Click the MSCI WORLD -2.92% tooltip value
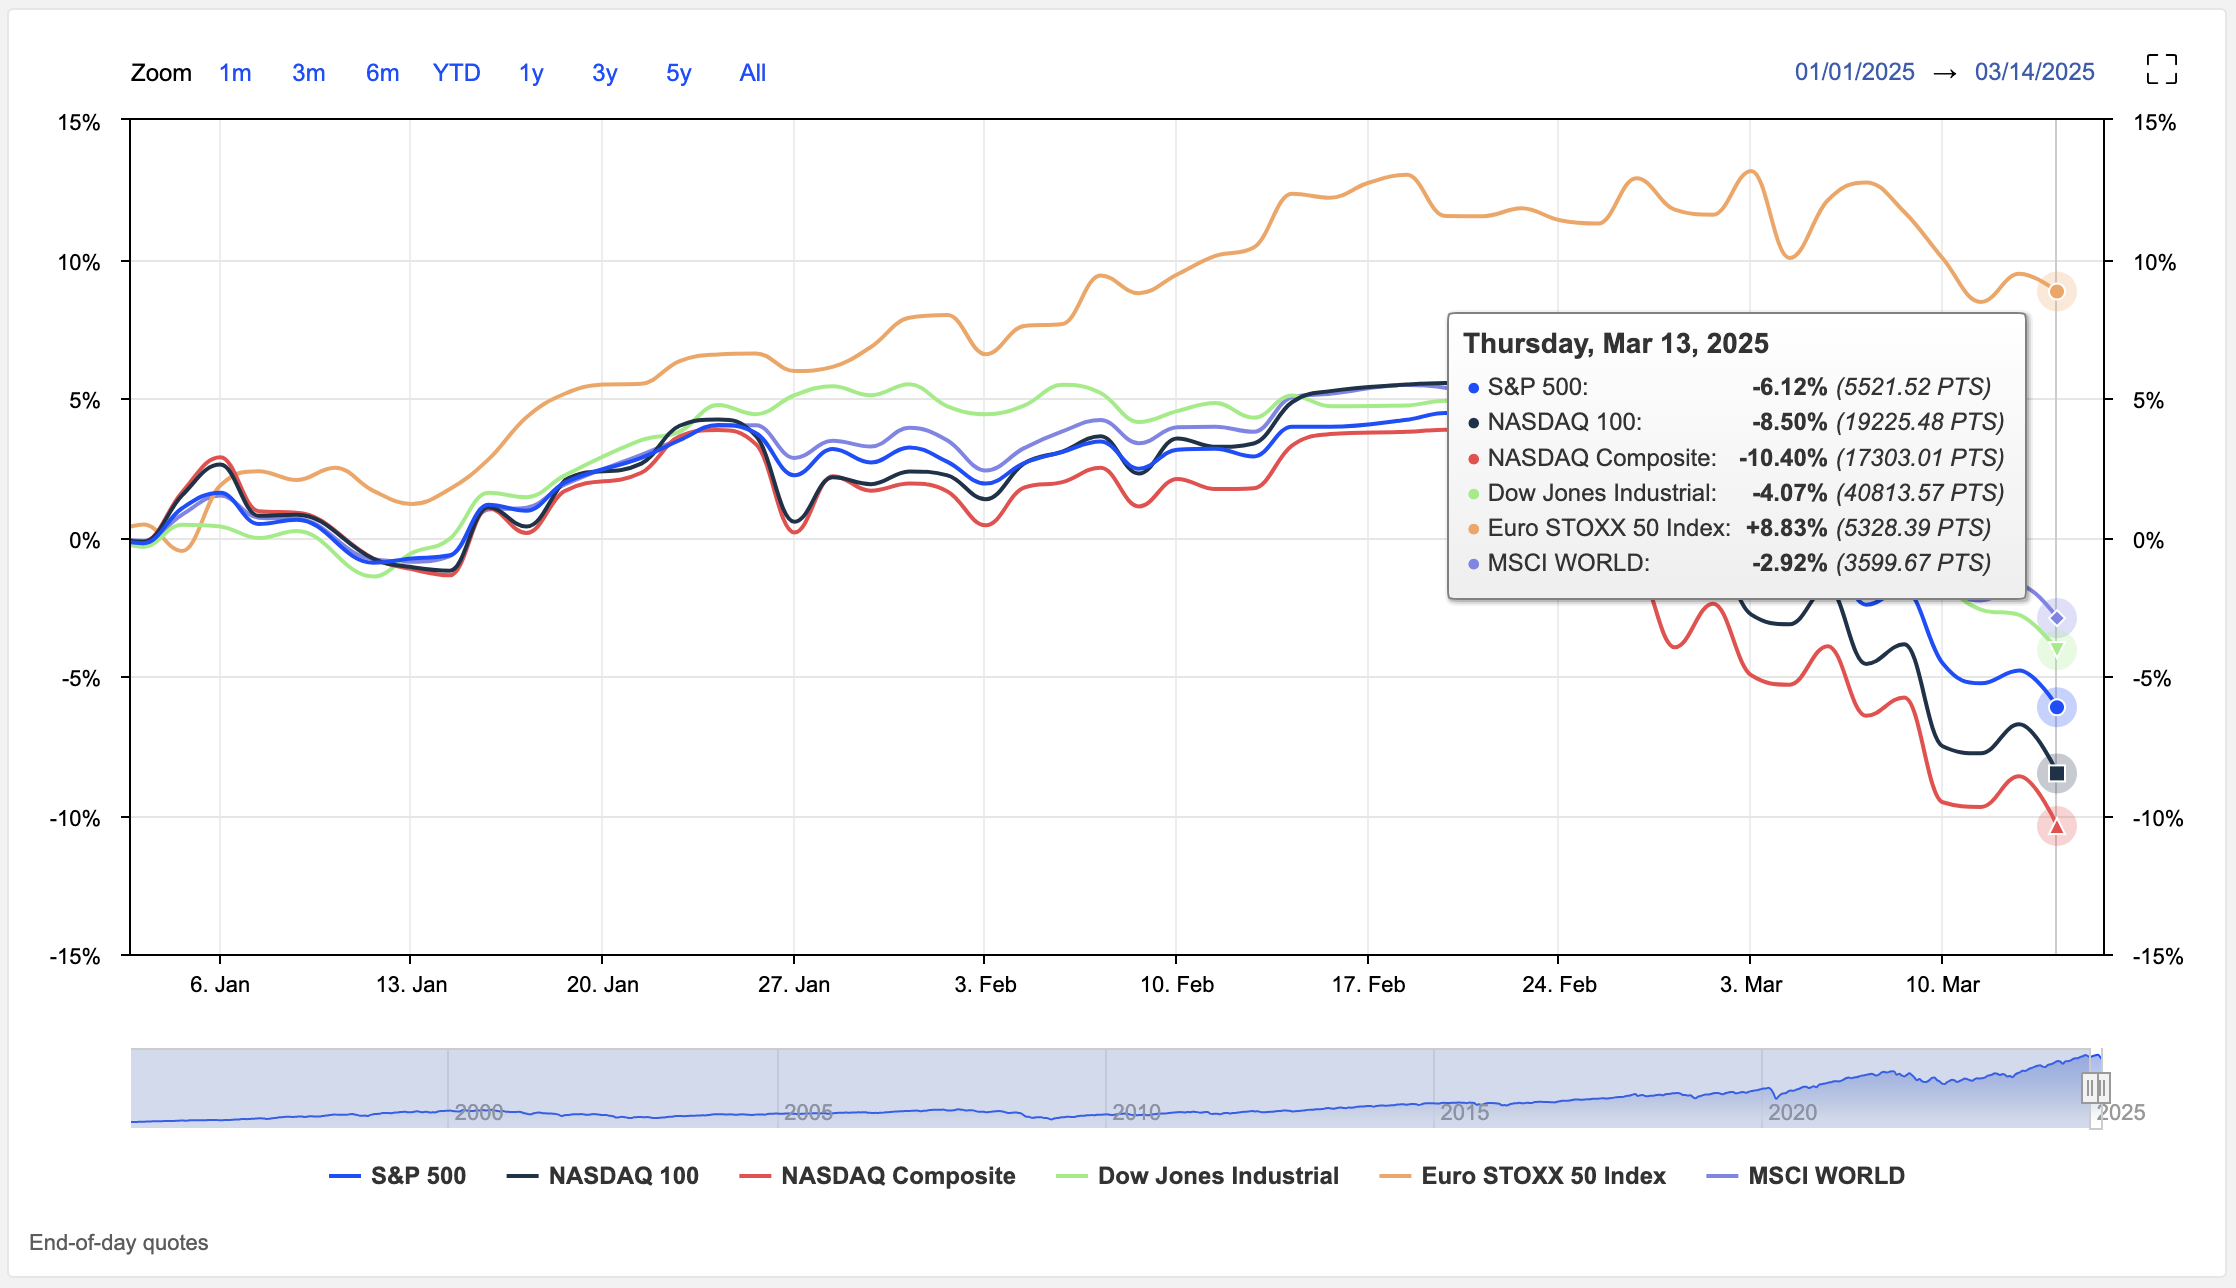 [x=1789, y=563]
